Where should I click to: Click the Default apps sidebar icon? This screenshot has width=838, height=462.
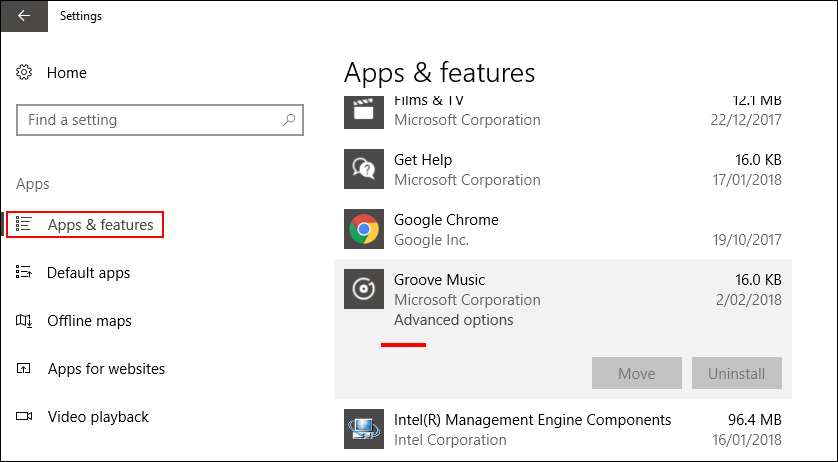(24, 273)
